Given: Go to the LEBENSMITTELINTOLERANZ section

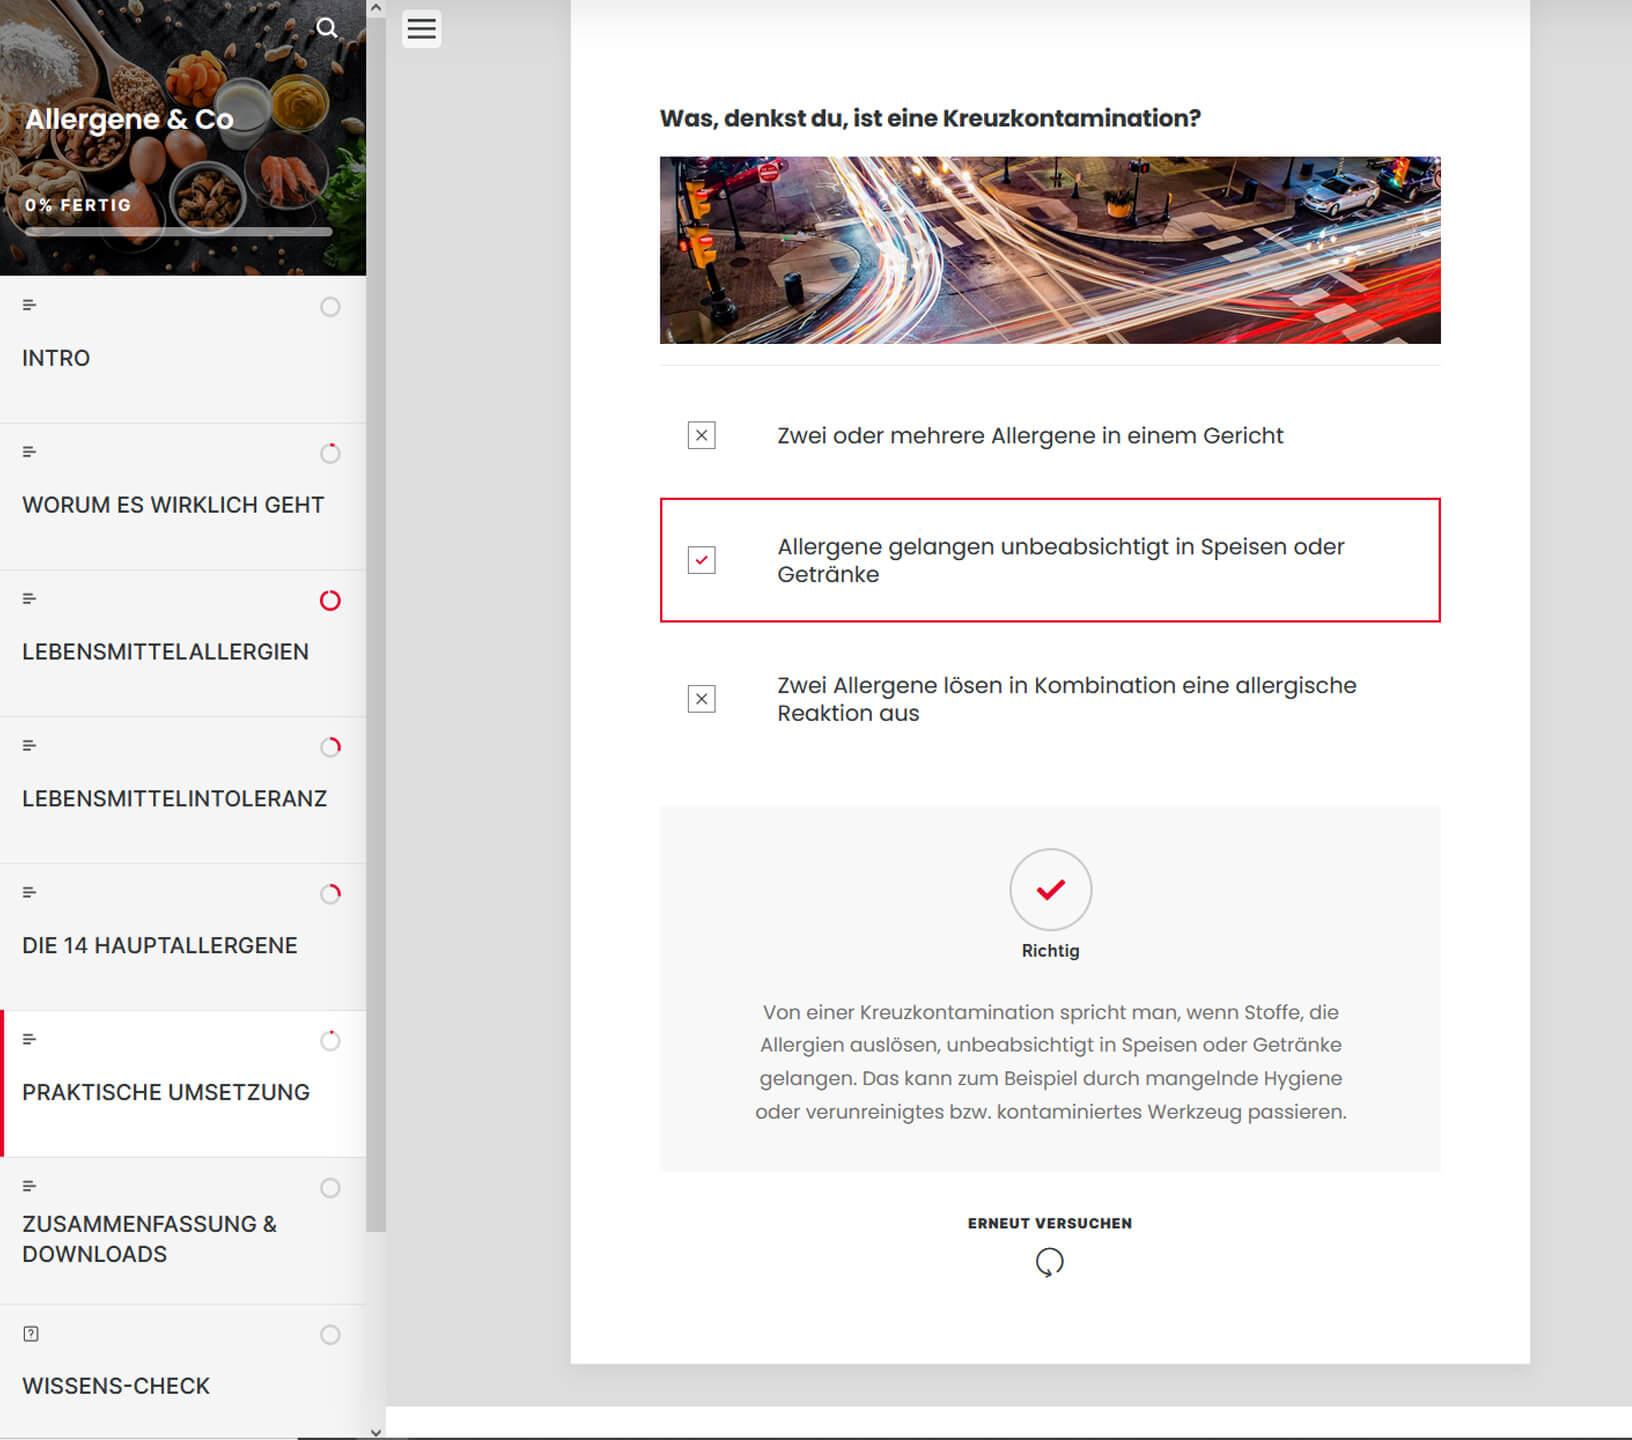Looking at the screenshot, I should coord(174,798).
